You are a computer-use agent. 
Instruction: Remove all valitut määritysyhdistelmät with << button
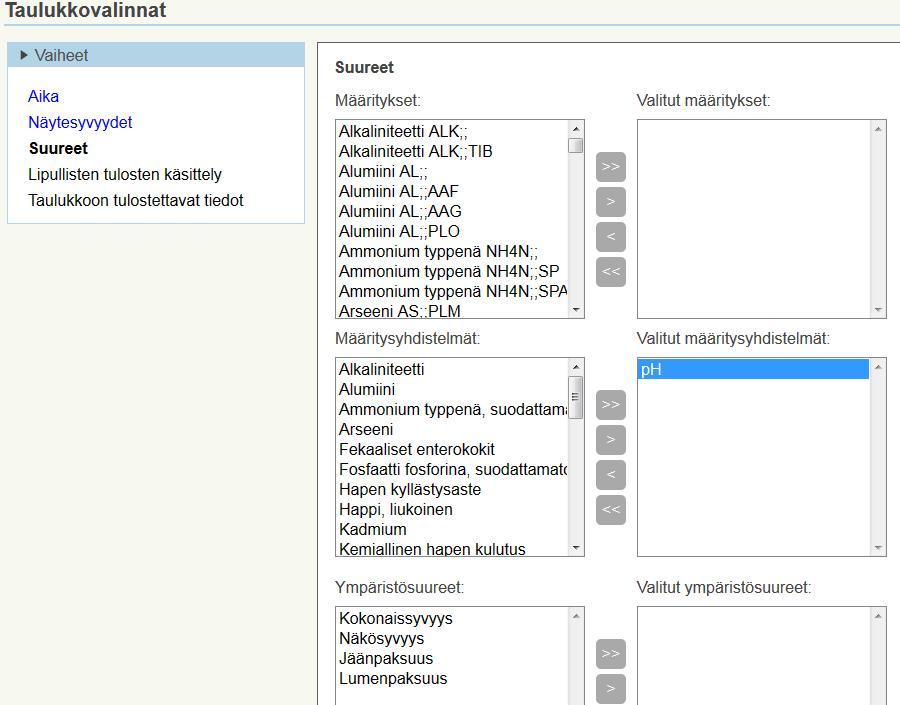point(611,509)
